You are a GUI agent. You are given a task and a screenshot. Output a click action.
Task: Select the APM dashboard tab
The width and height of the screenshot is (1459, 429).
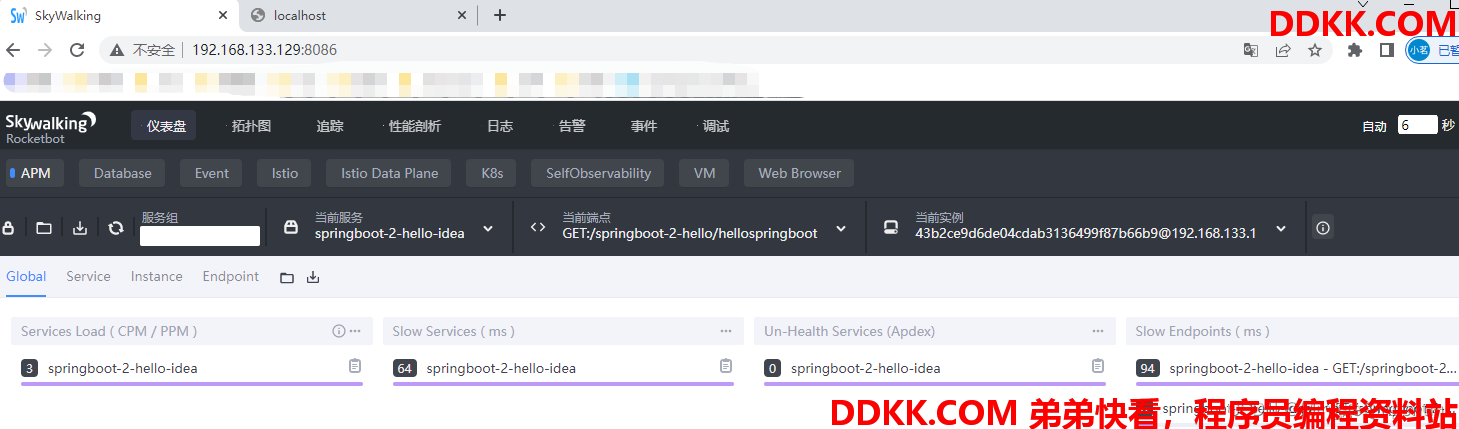(33, 173)
